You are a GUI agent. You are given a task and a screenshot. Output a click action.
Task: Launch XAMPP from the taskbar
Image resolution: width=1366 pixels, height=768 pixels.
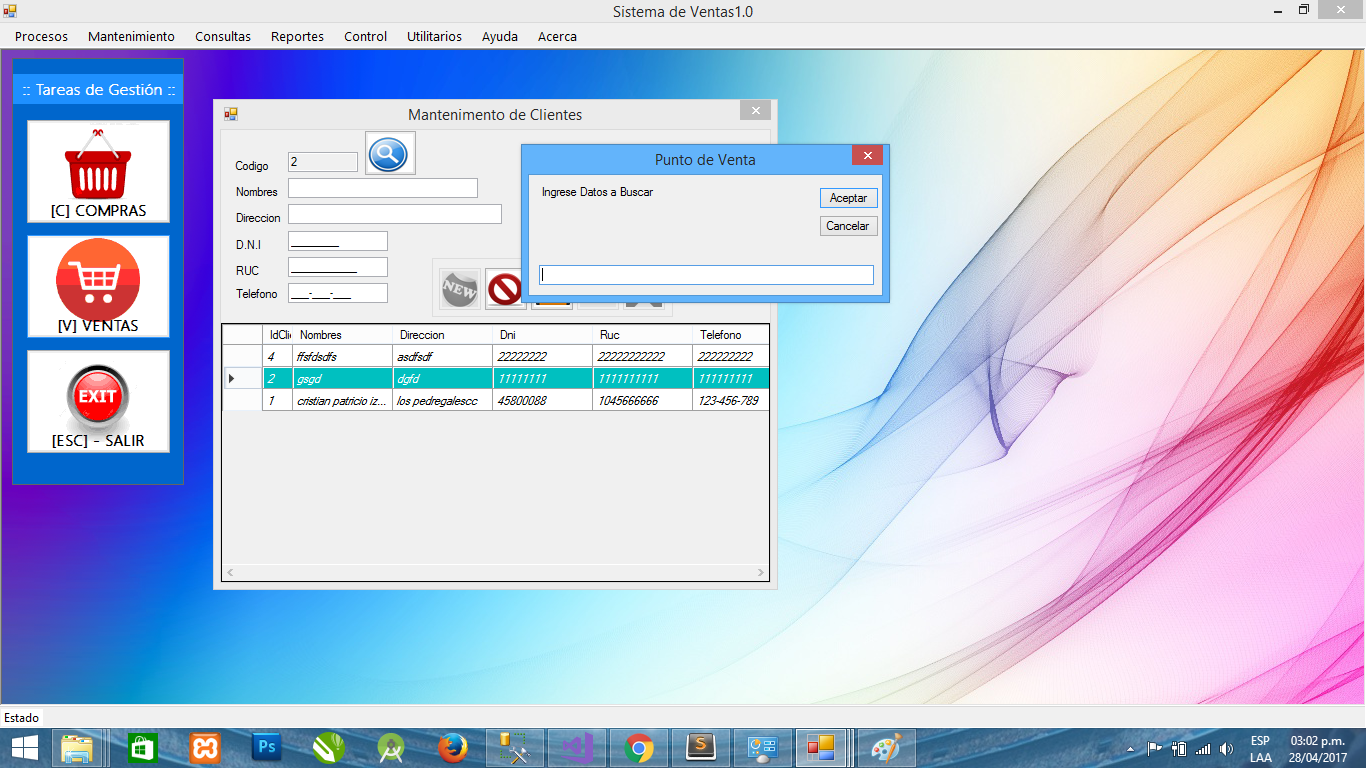coord(205,748)
